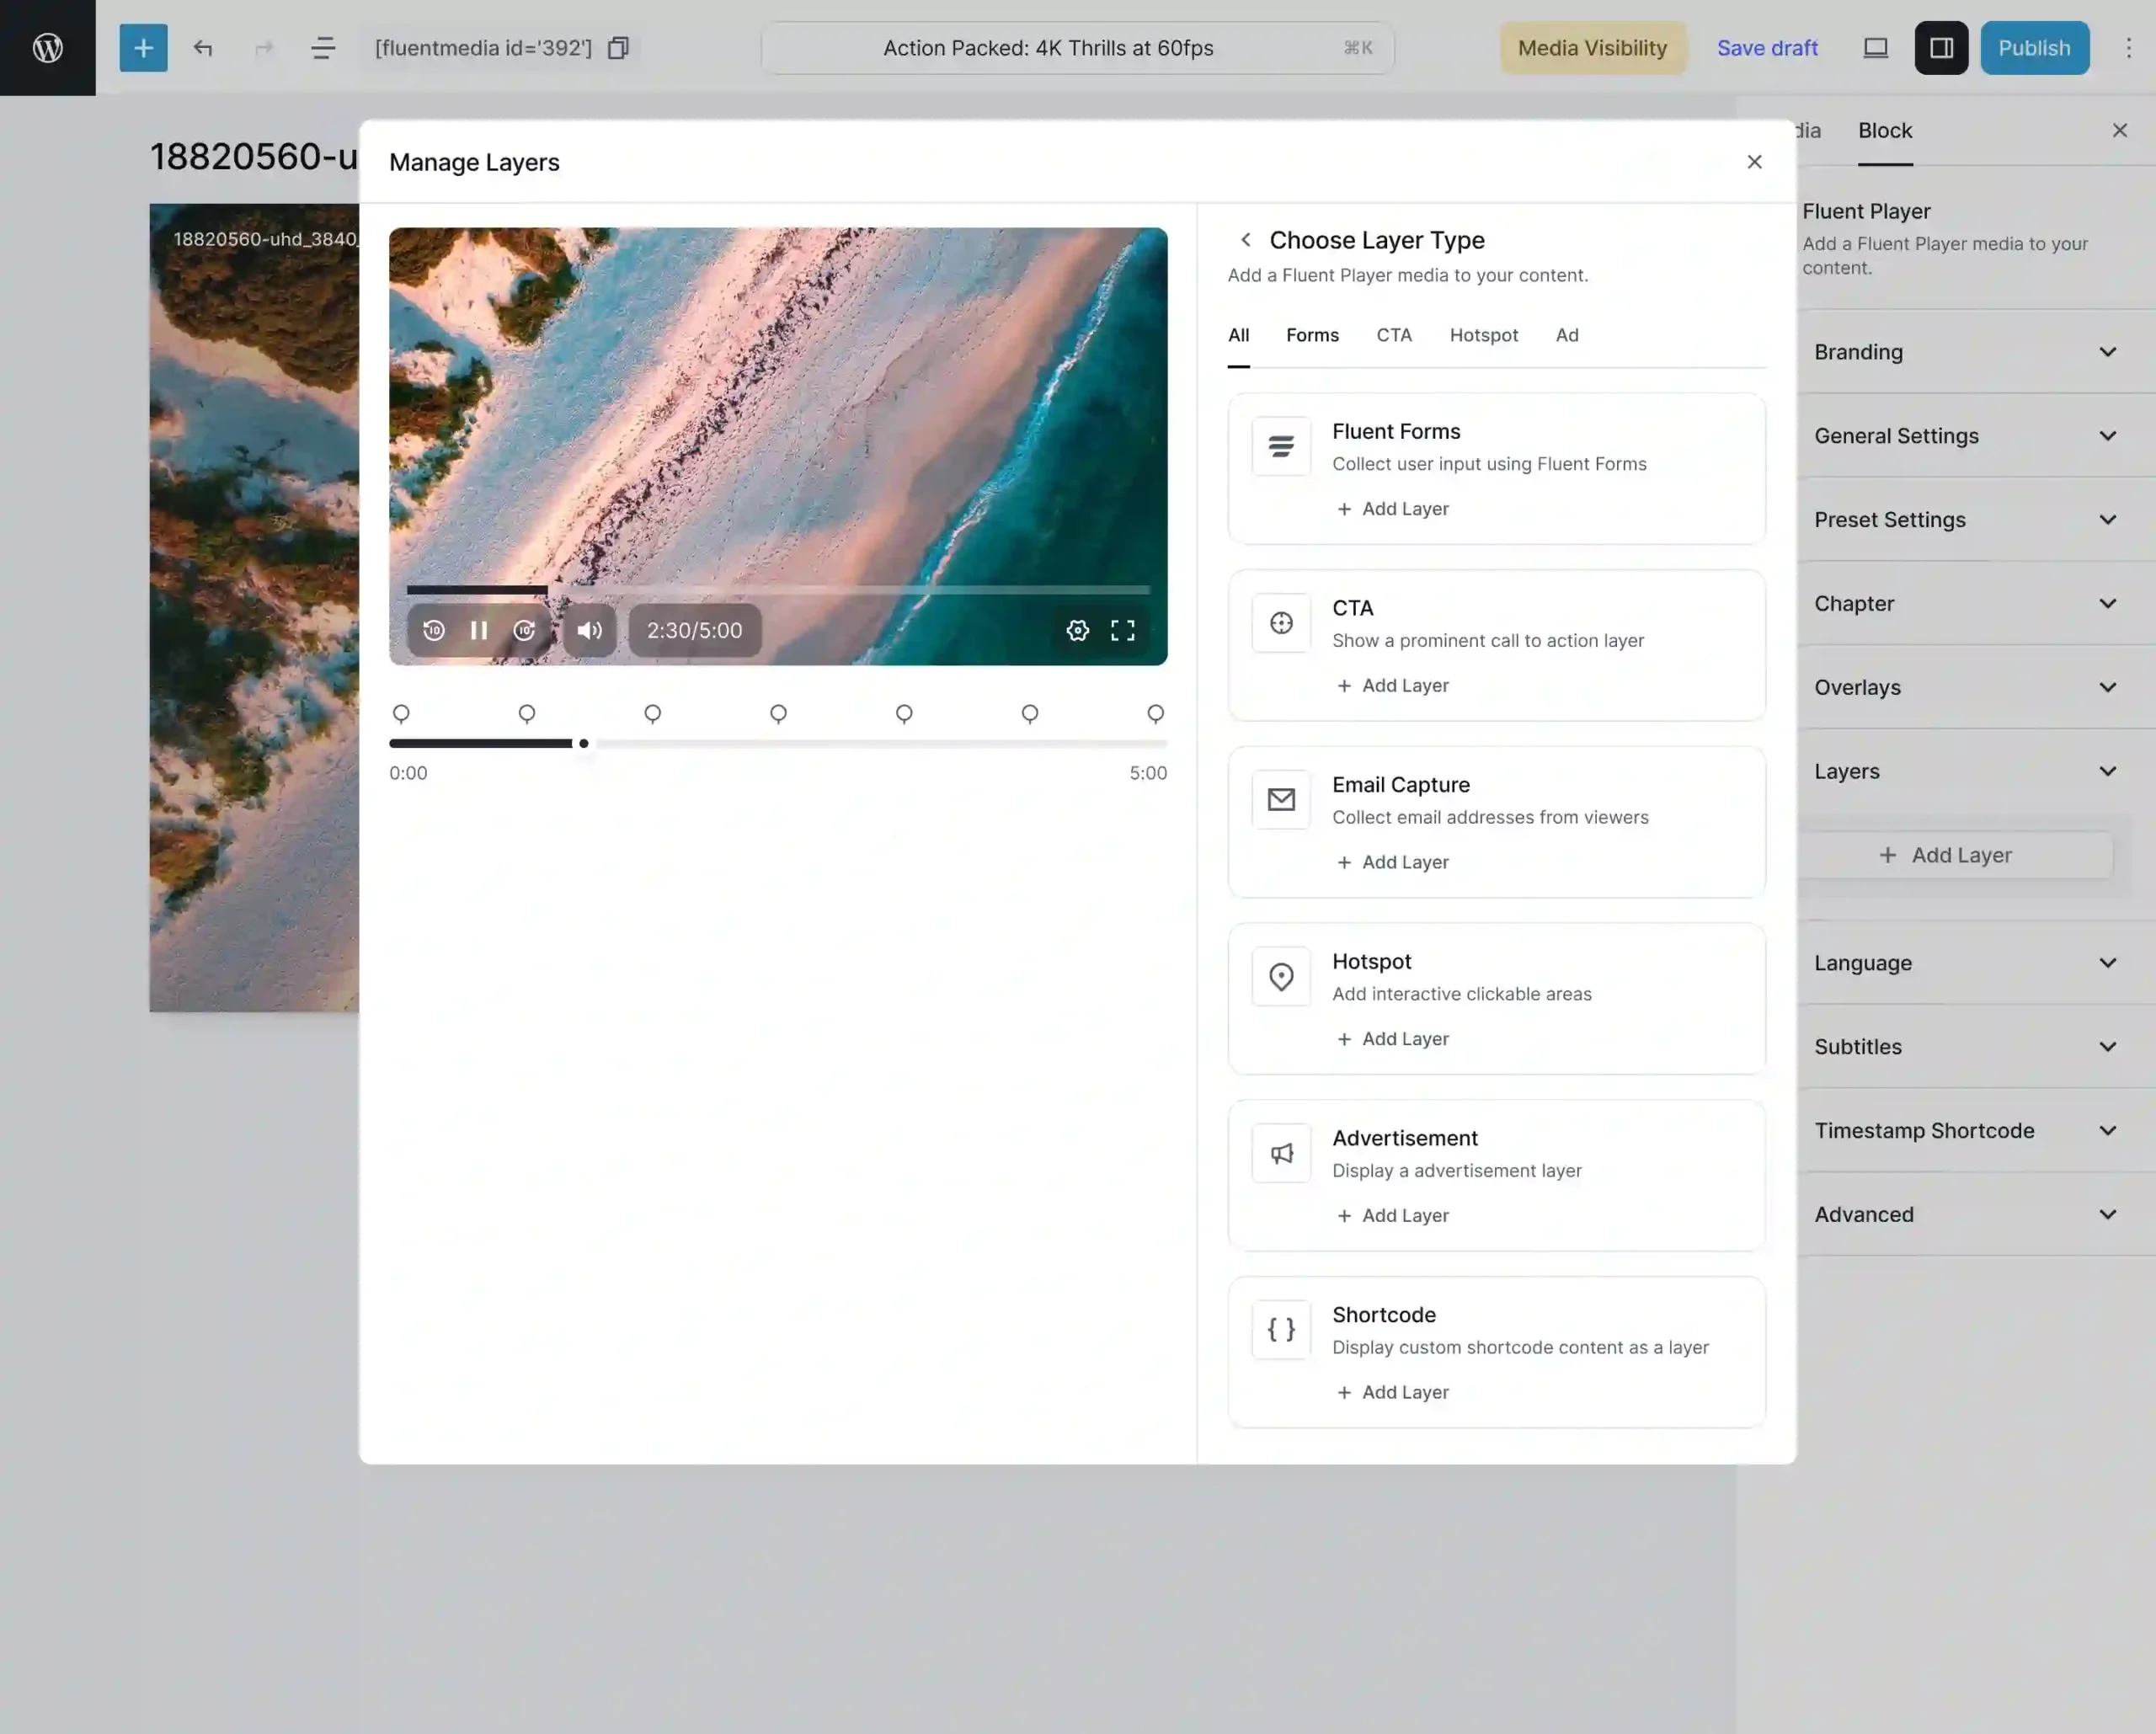This screenshot has width=2156, height=1734.
Task: Open the player settings gear
Action: click(x=1078, y=630)
